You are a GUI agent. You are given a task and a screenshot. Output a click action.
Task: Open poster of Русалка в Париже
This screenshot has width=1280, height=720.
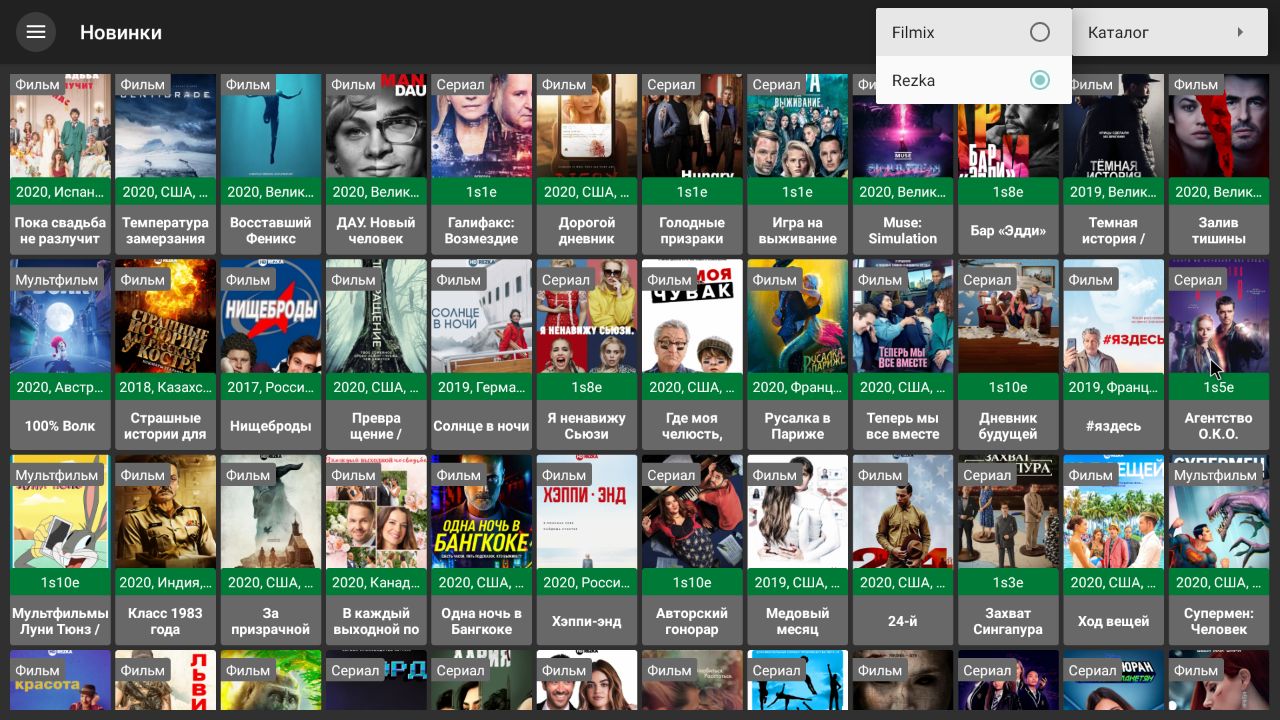pyautogui.click(x=797, y=317)
